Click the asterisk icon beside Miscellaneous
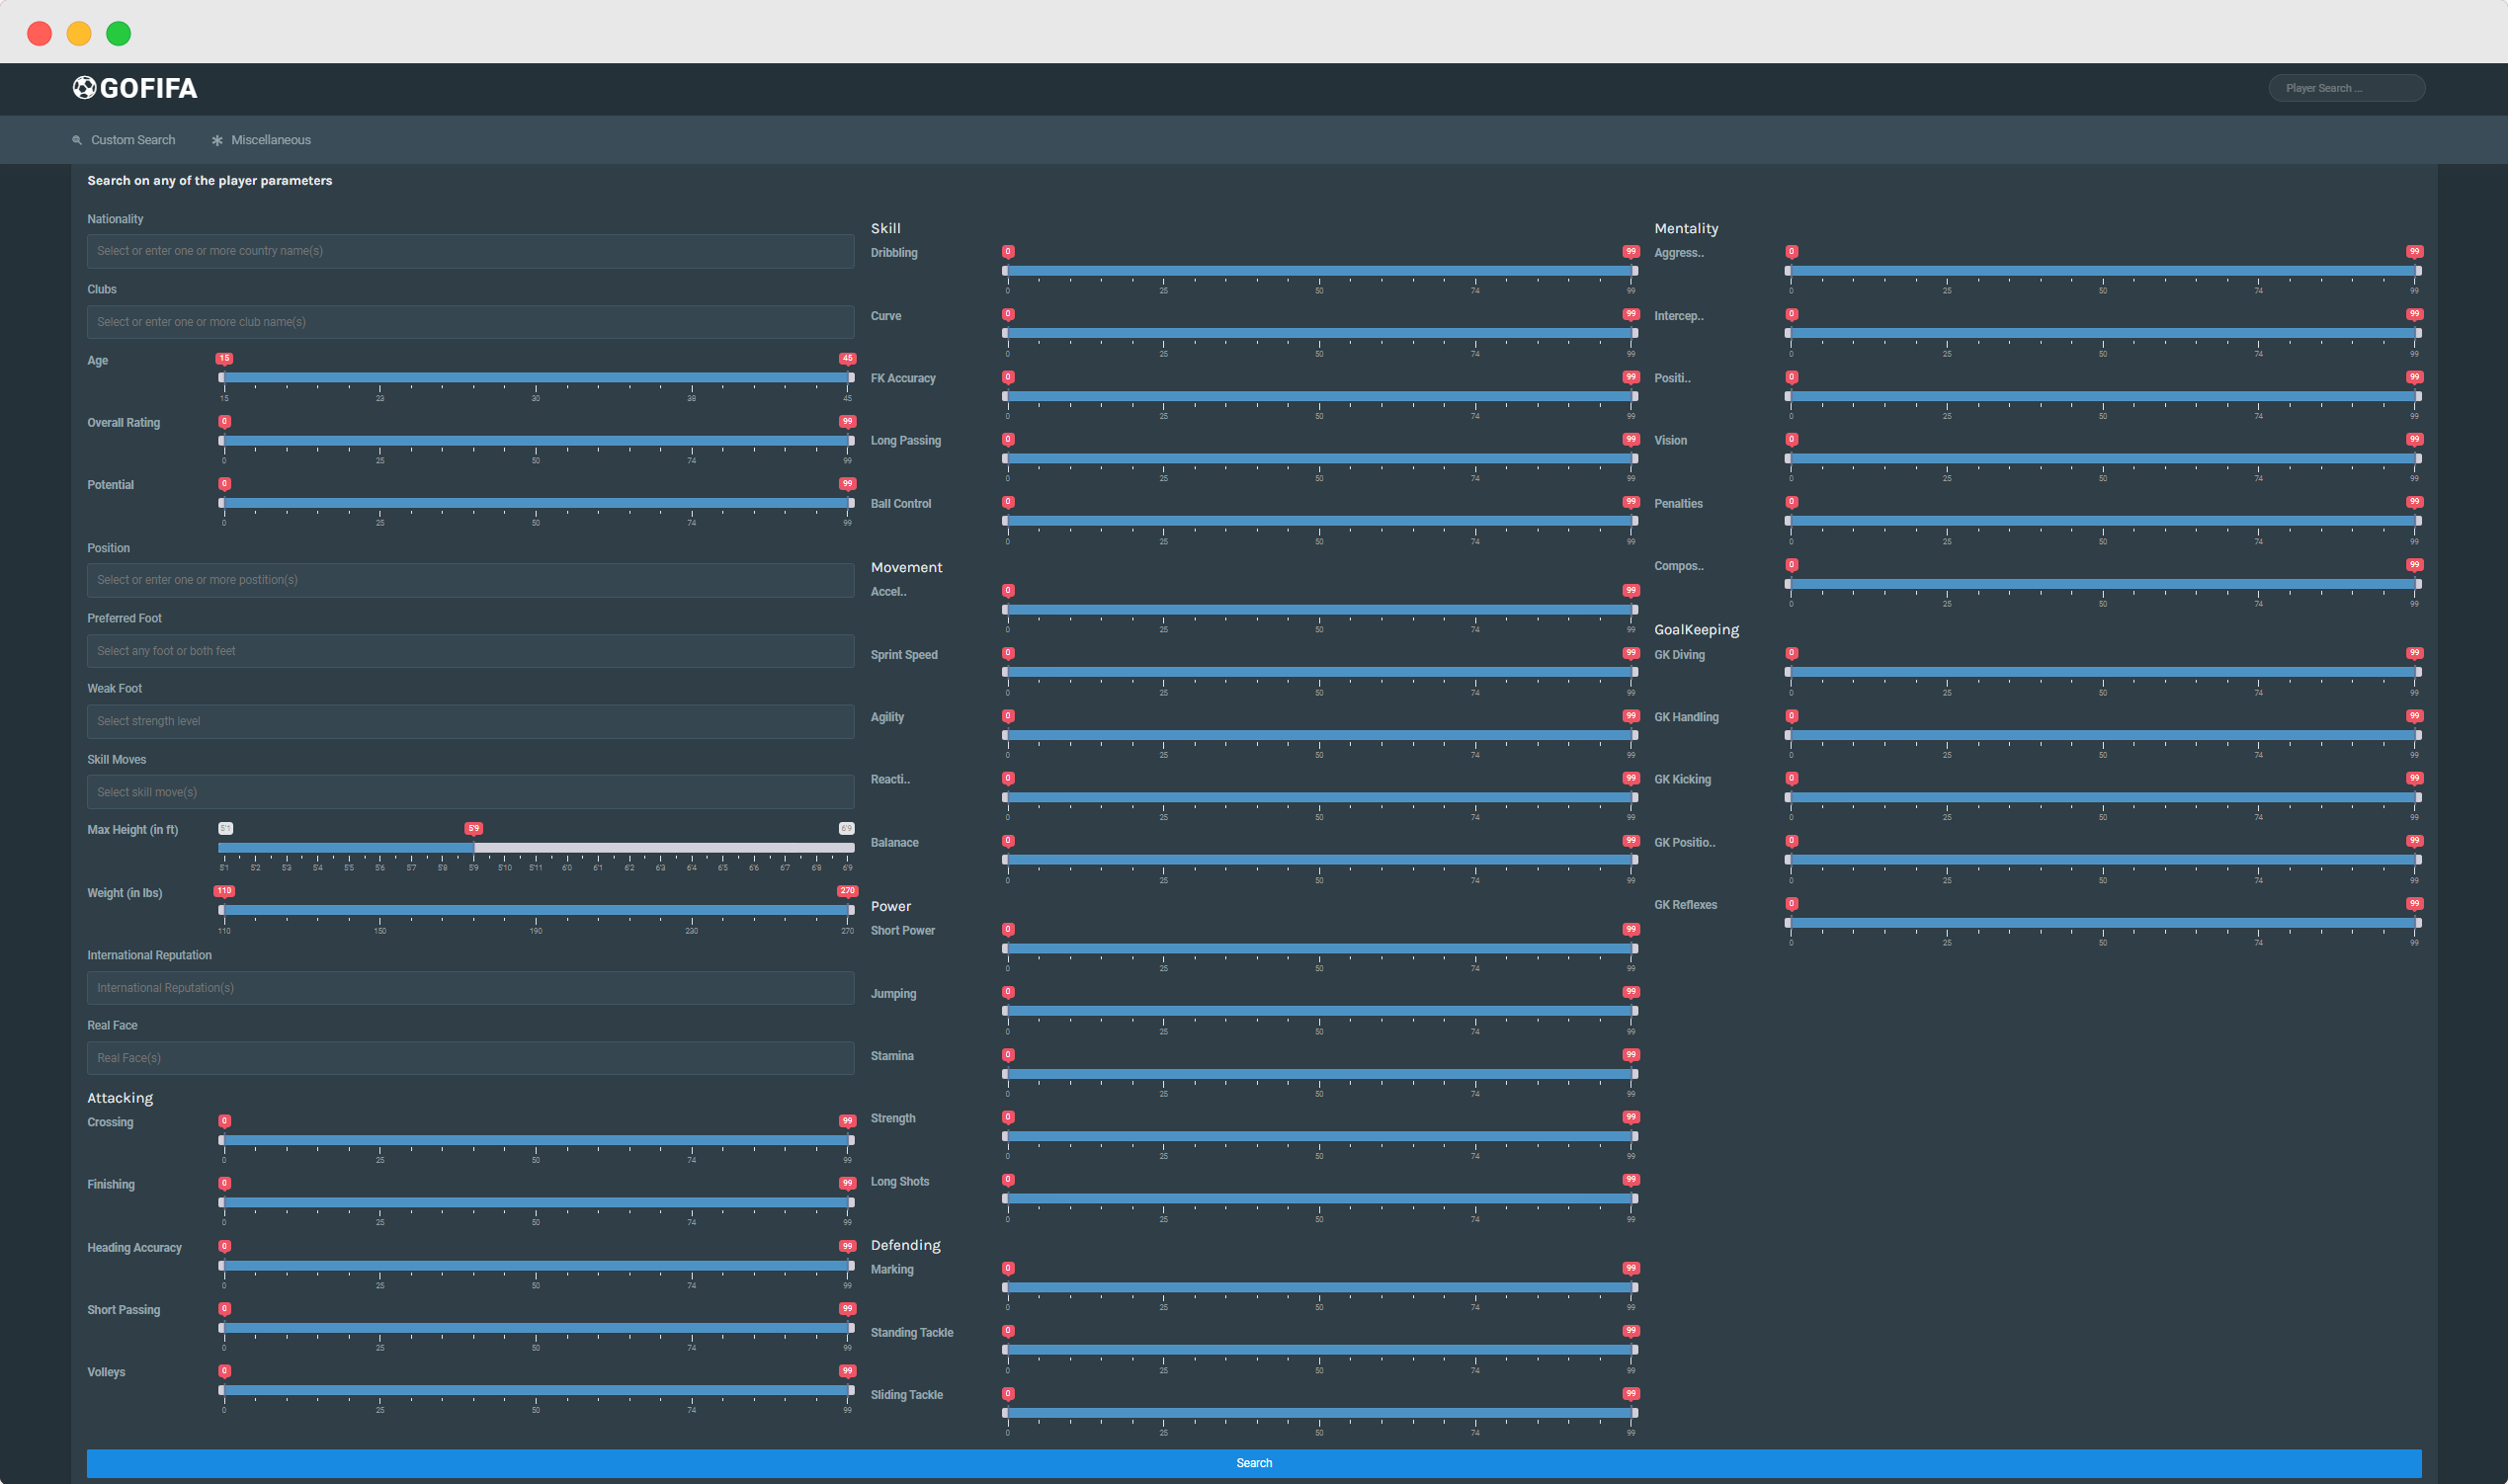 pyautogui.click(x=217, y=141)
